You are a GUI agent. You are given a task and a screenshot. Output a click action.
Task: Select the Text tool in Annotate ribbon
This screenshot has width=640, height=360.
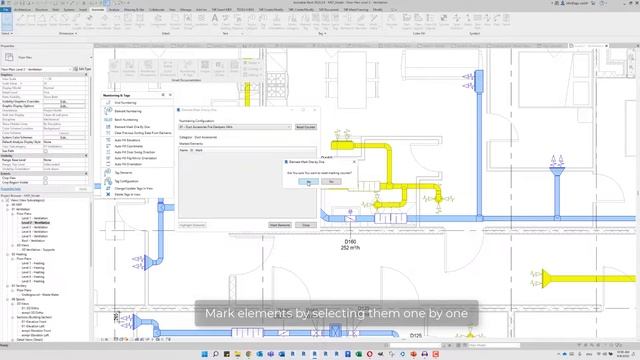(214, 20)
